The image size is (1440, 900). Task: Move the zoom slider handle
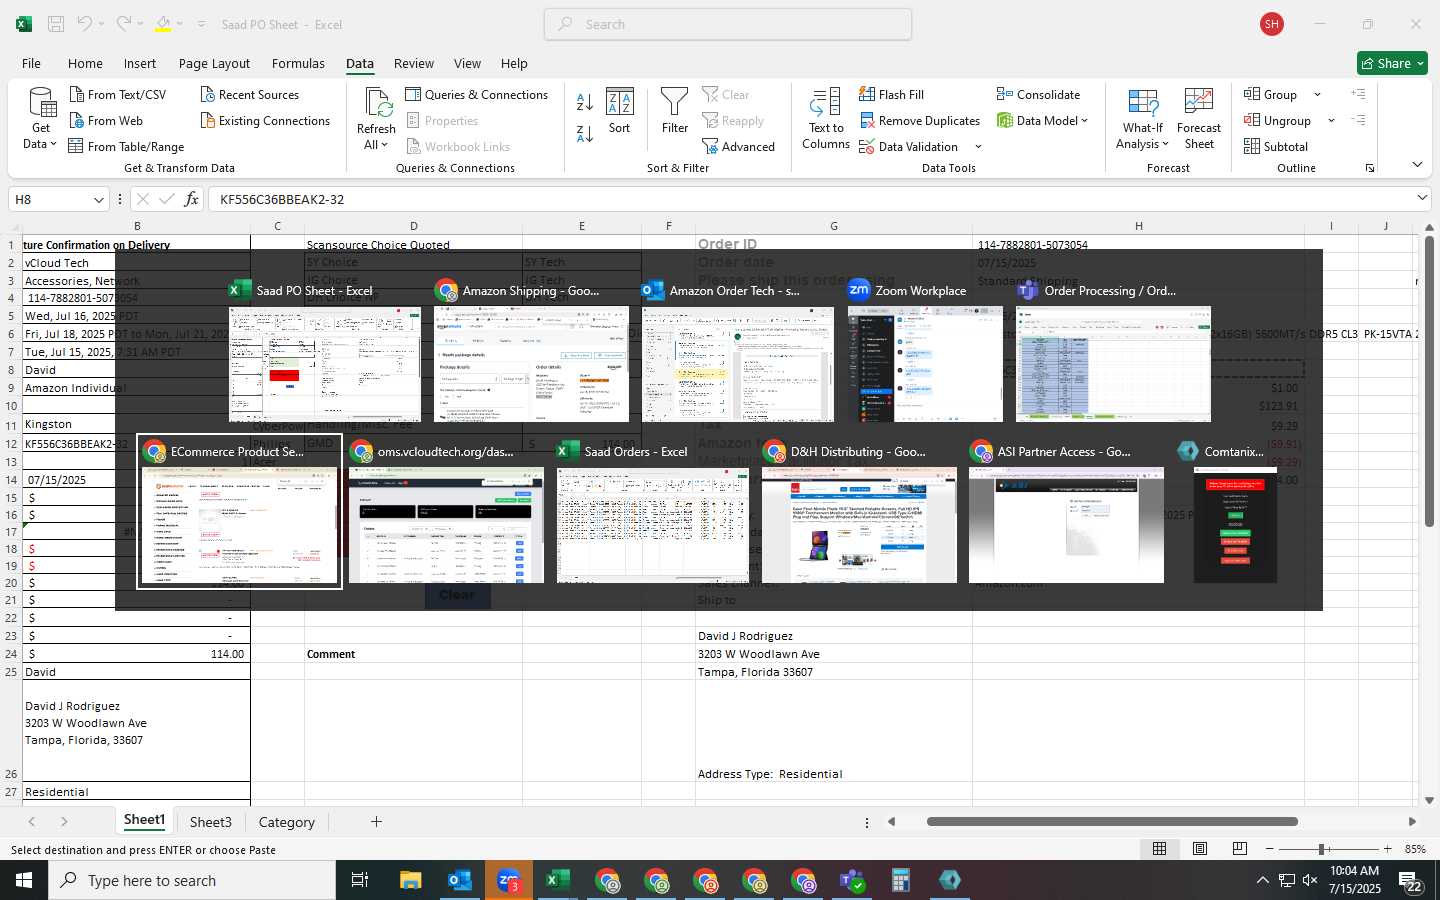pyautogui.click(x=1322, y=849)
